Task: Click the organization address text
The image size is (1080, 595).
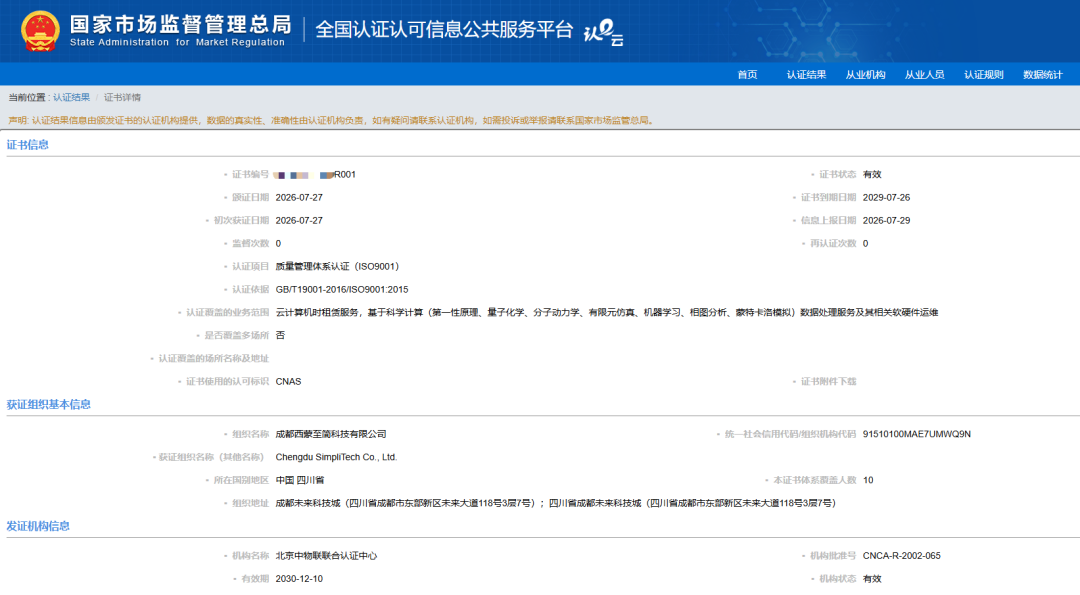Action: point(556,503)
